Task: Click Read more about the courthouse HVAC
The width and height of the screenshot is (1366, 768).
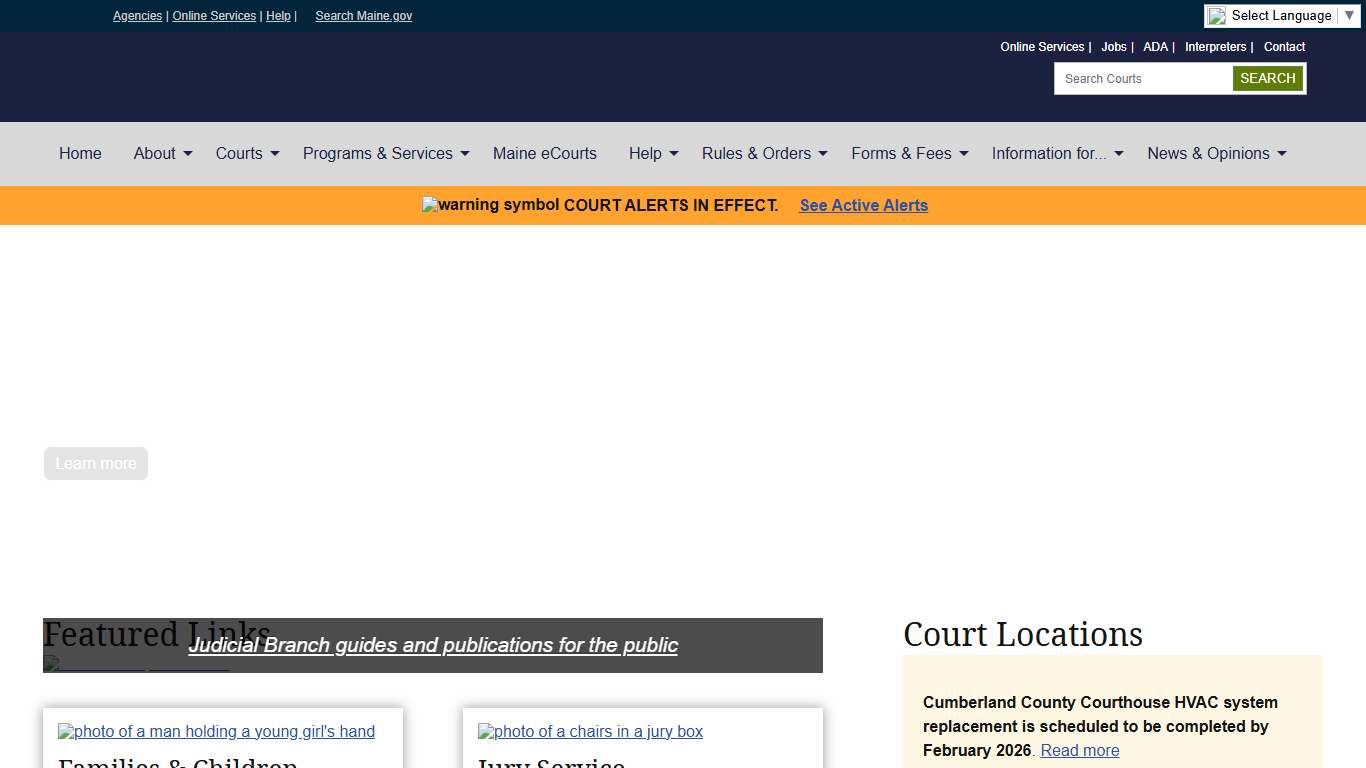Action: click(1079, 750)
